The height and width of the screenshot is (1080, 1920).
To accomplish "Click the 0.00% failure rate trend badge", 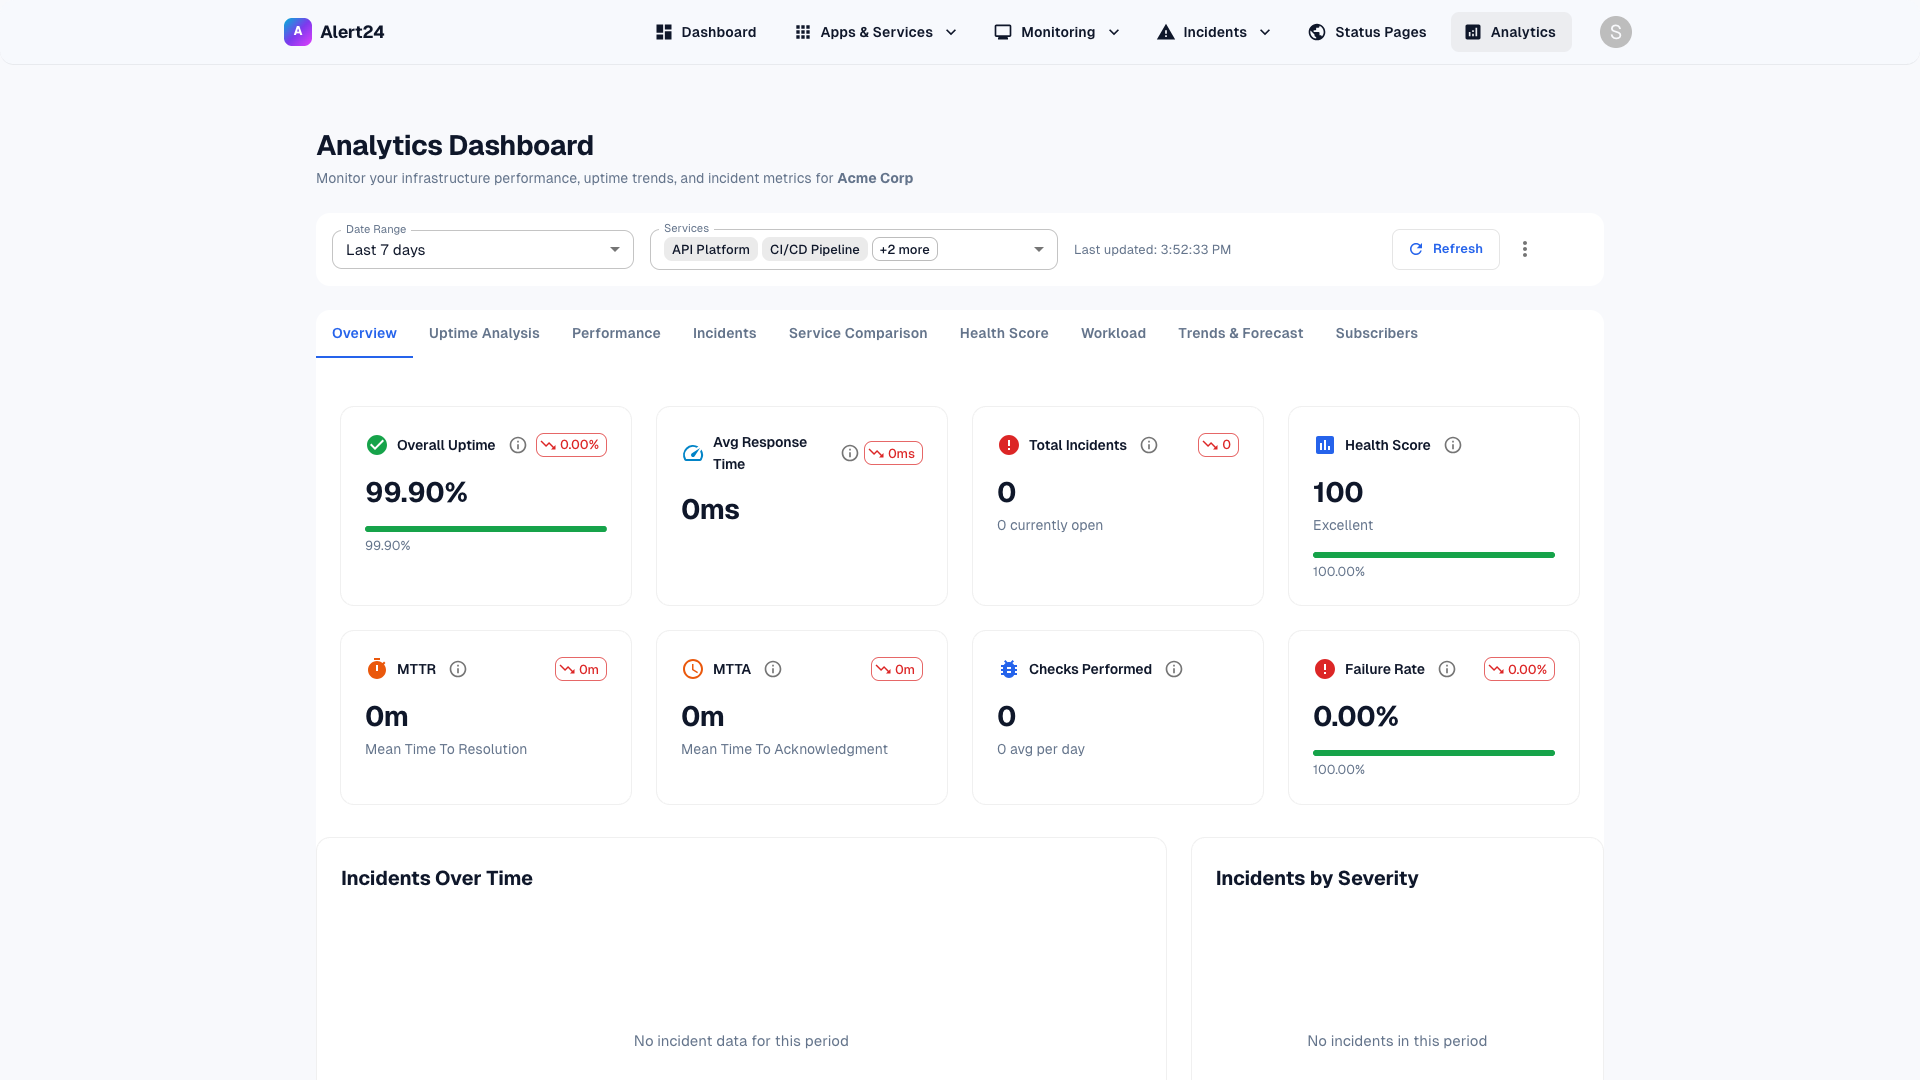I will tap(1519, 669).
